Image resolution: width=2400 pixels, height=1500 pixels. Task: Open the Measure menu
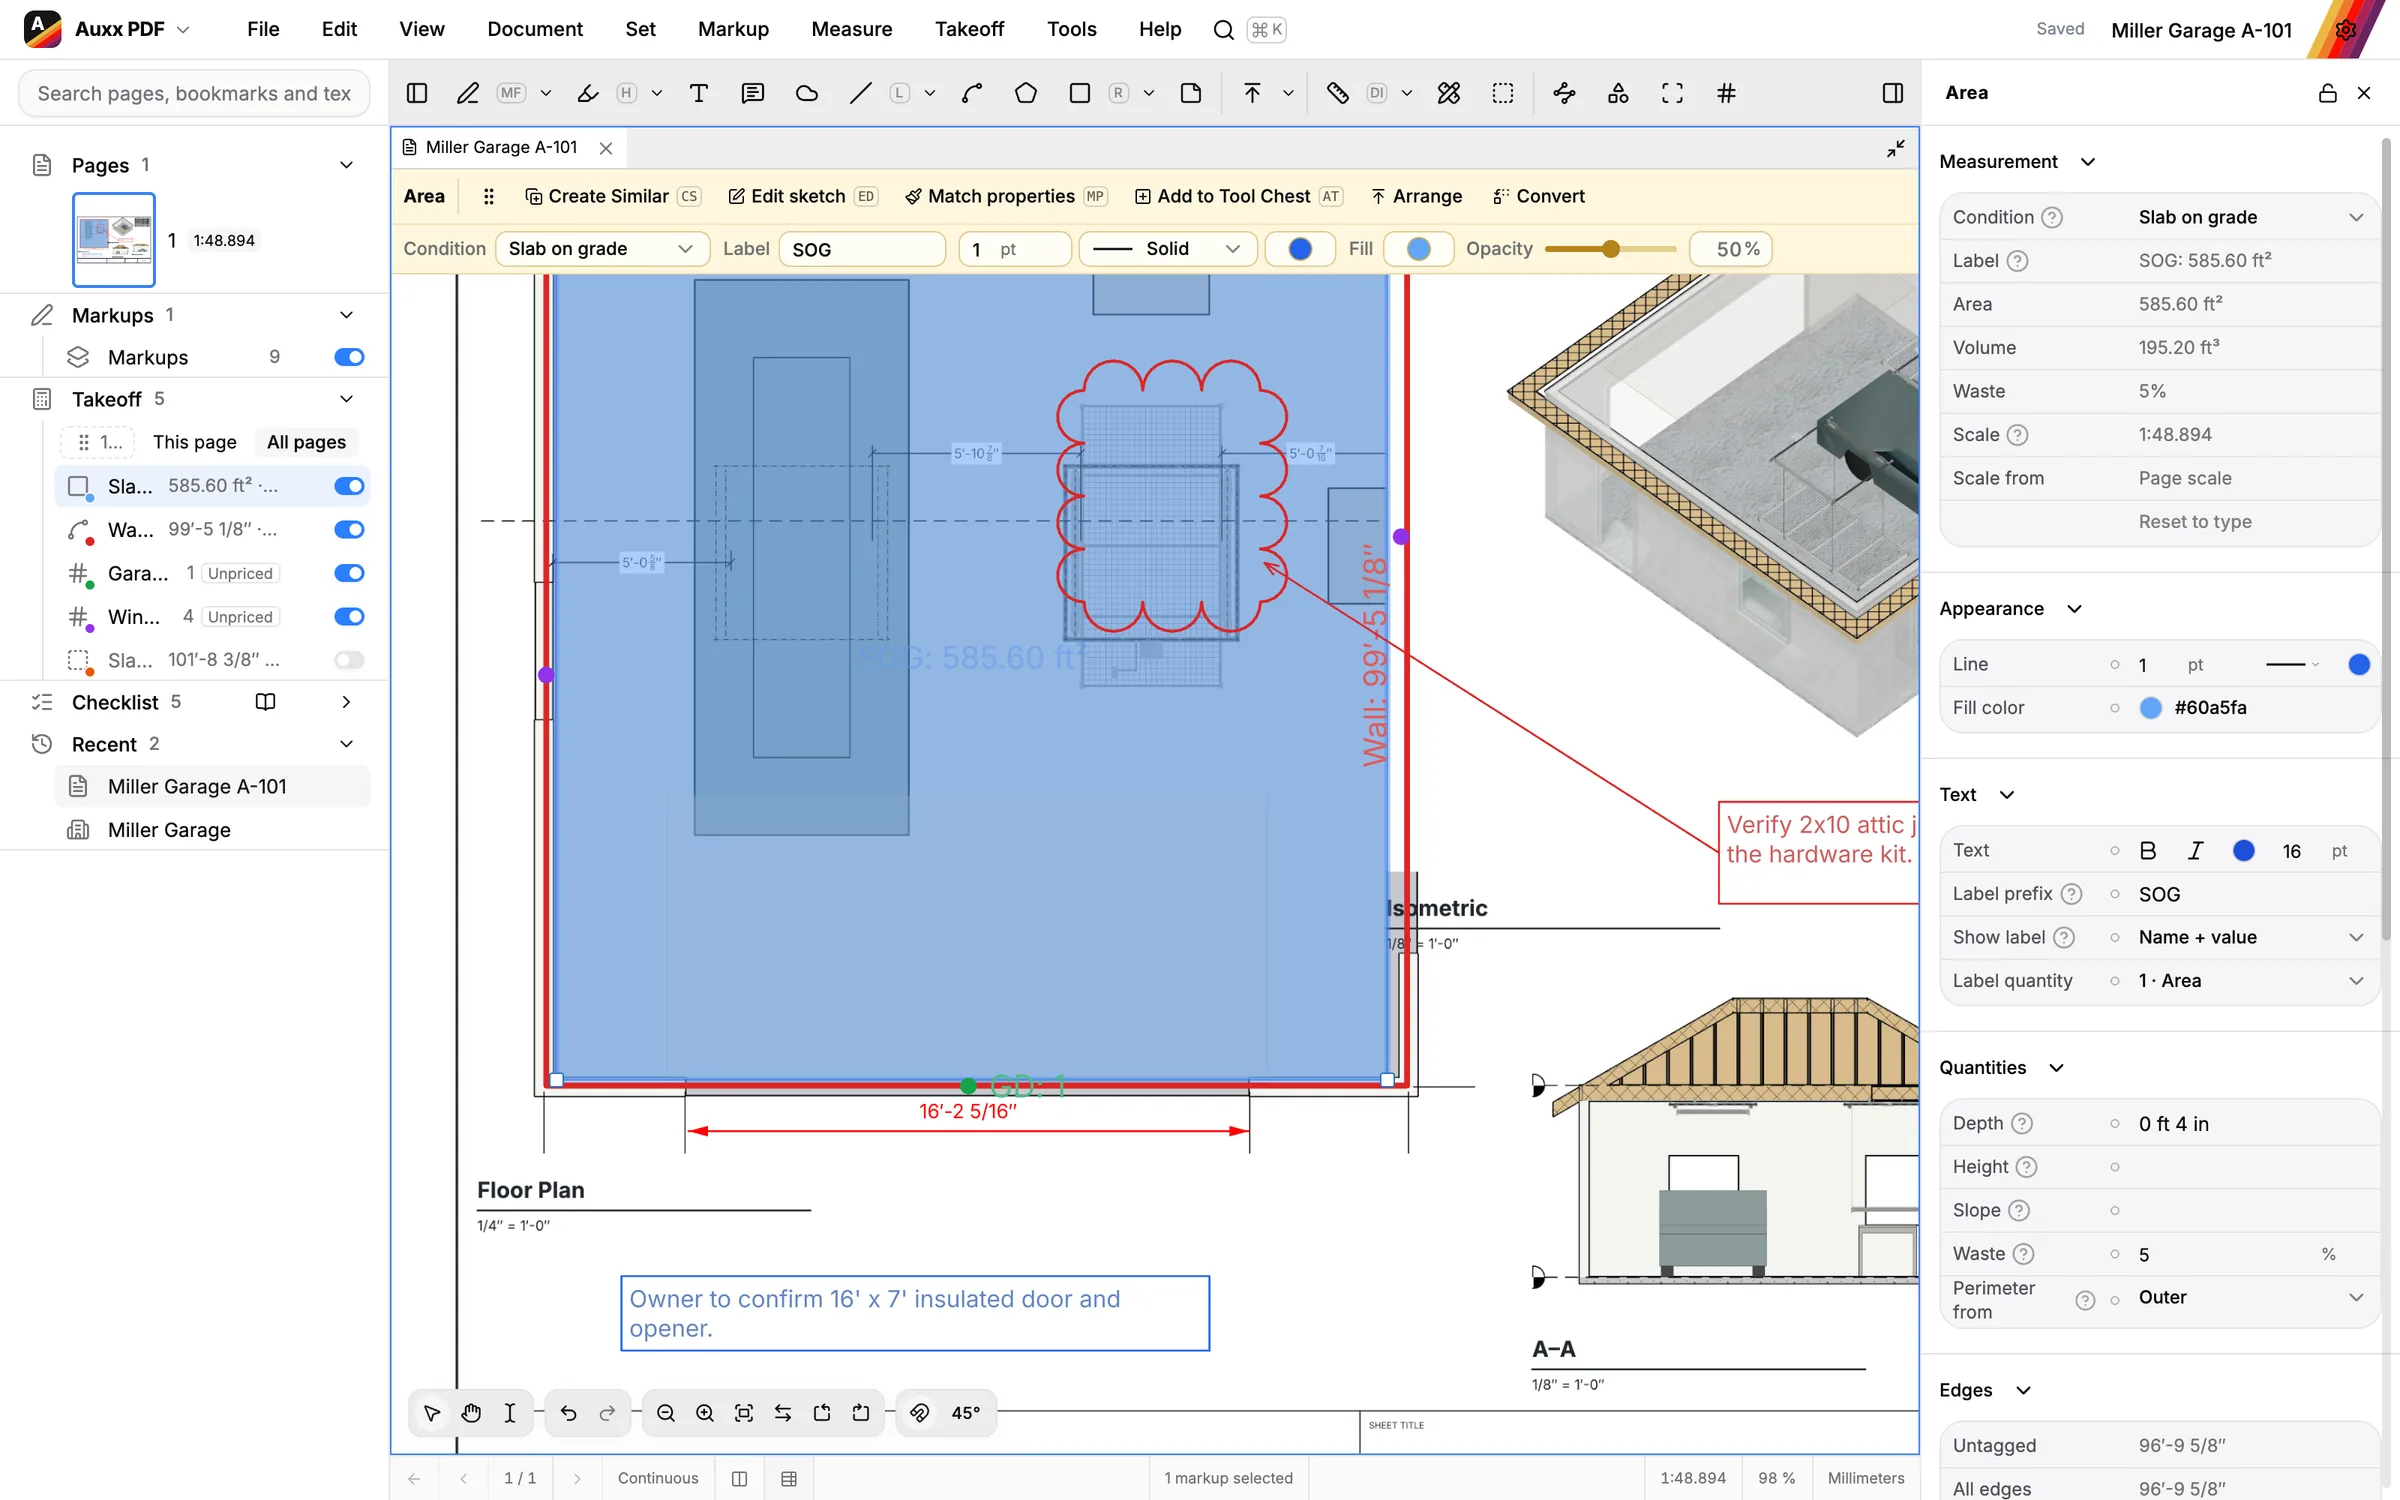tap(851, 29)
